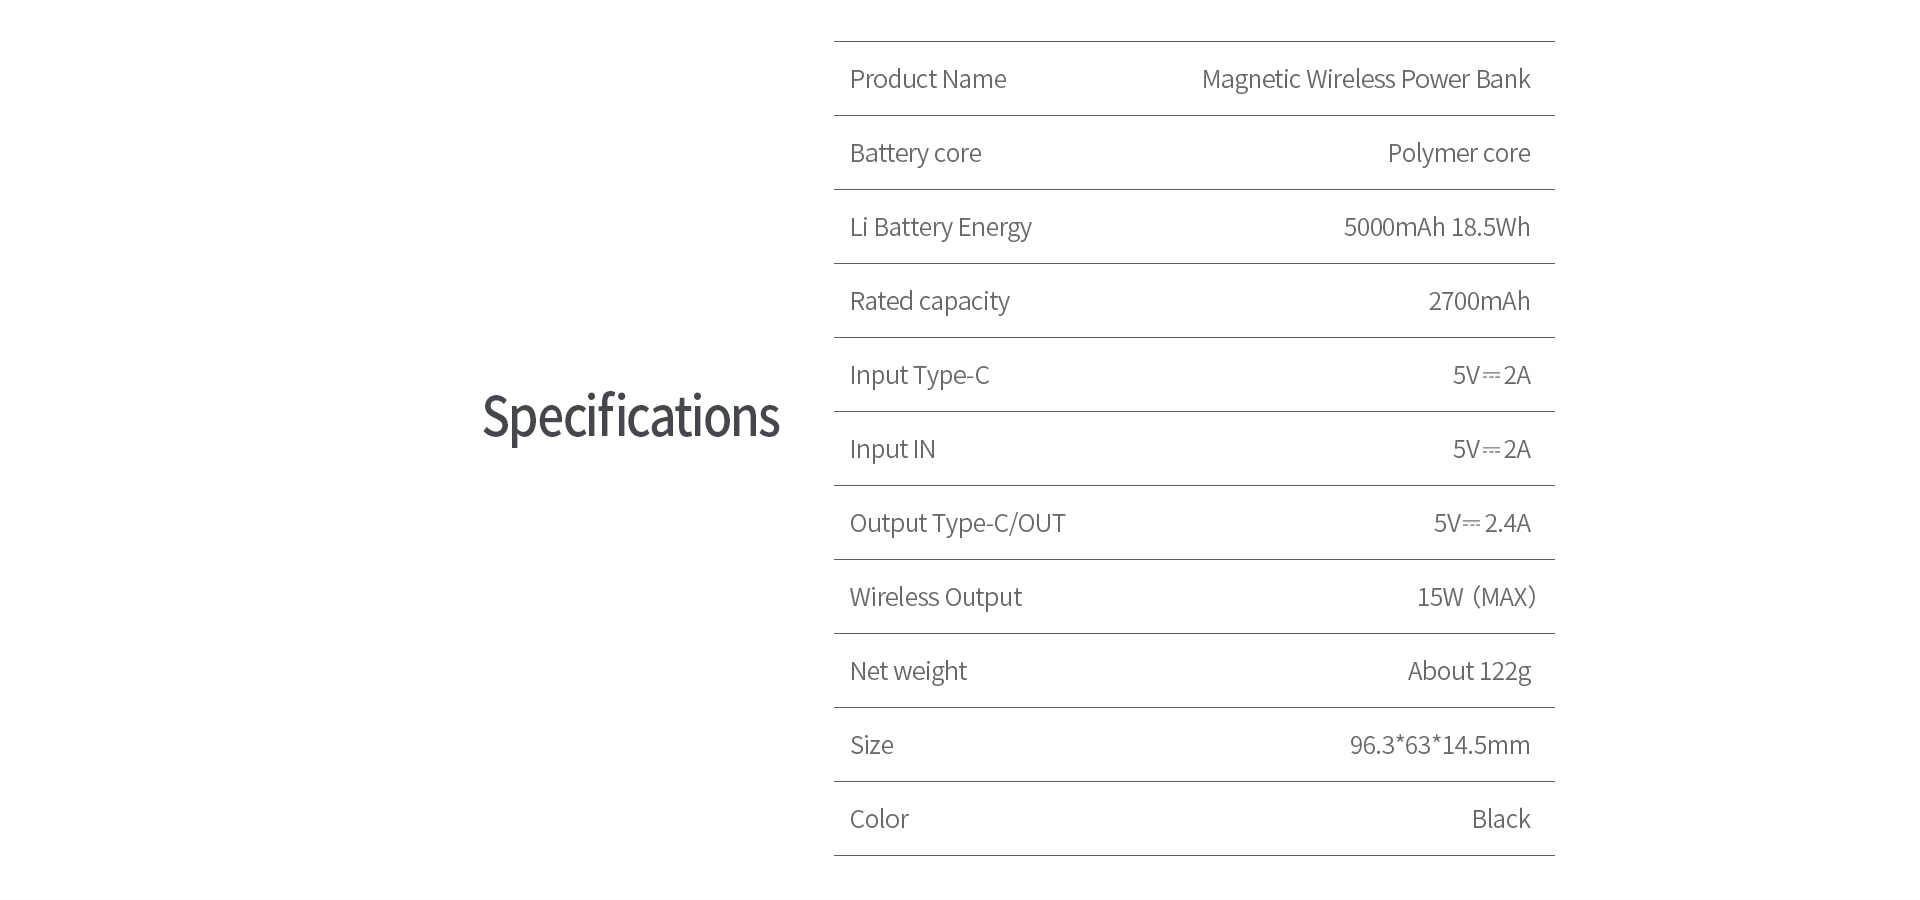Click the 5000mAh 18.5Wh value

[x=1436, y=227]
